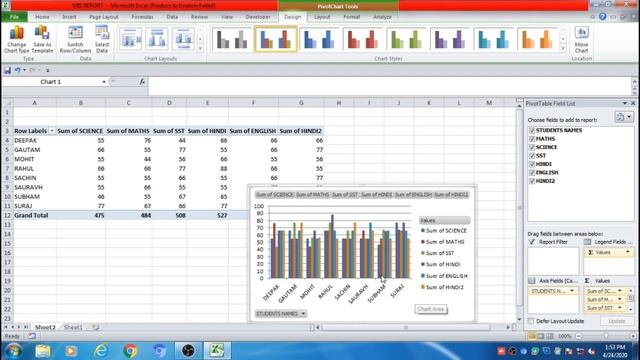Open Sum of SC... value field dropdown
Image resolution: width=640 pixels, height=360 pixels.
pos(620,291)
